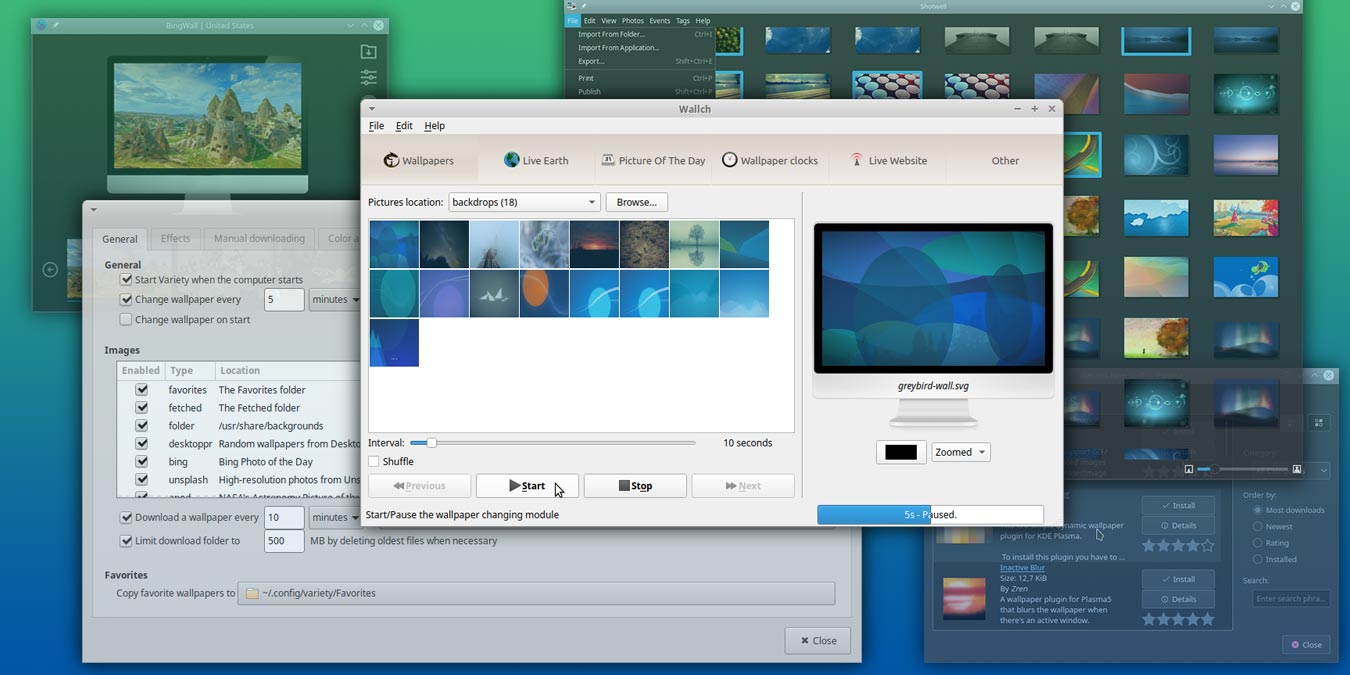Open the Edit menu in Wallch

pos(404,125)
